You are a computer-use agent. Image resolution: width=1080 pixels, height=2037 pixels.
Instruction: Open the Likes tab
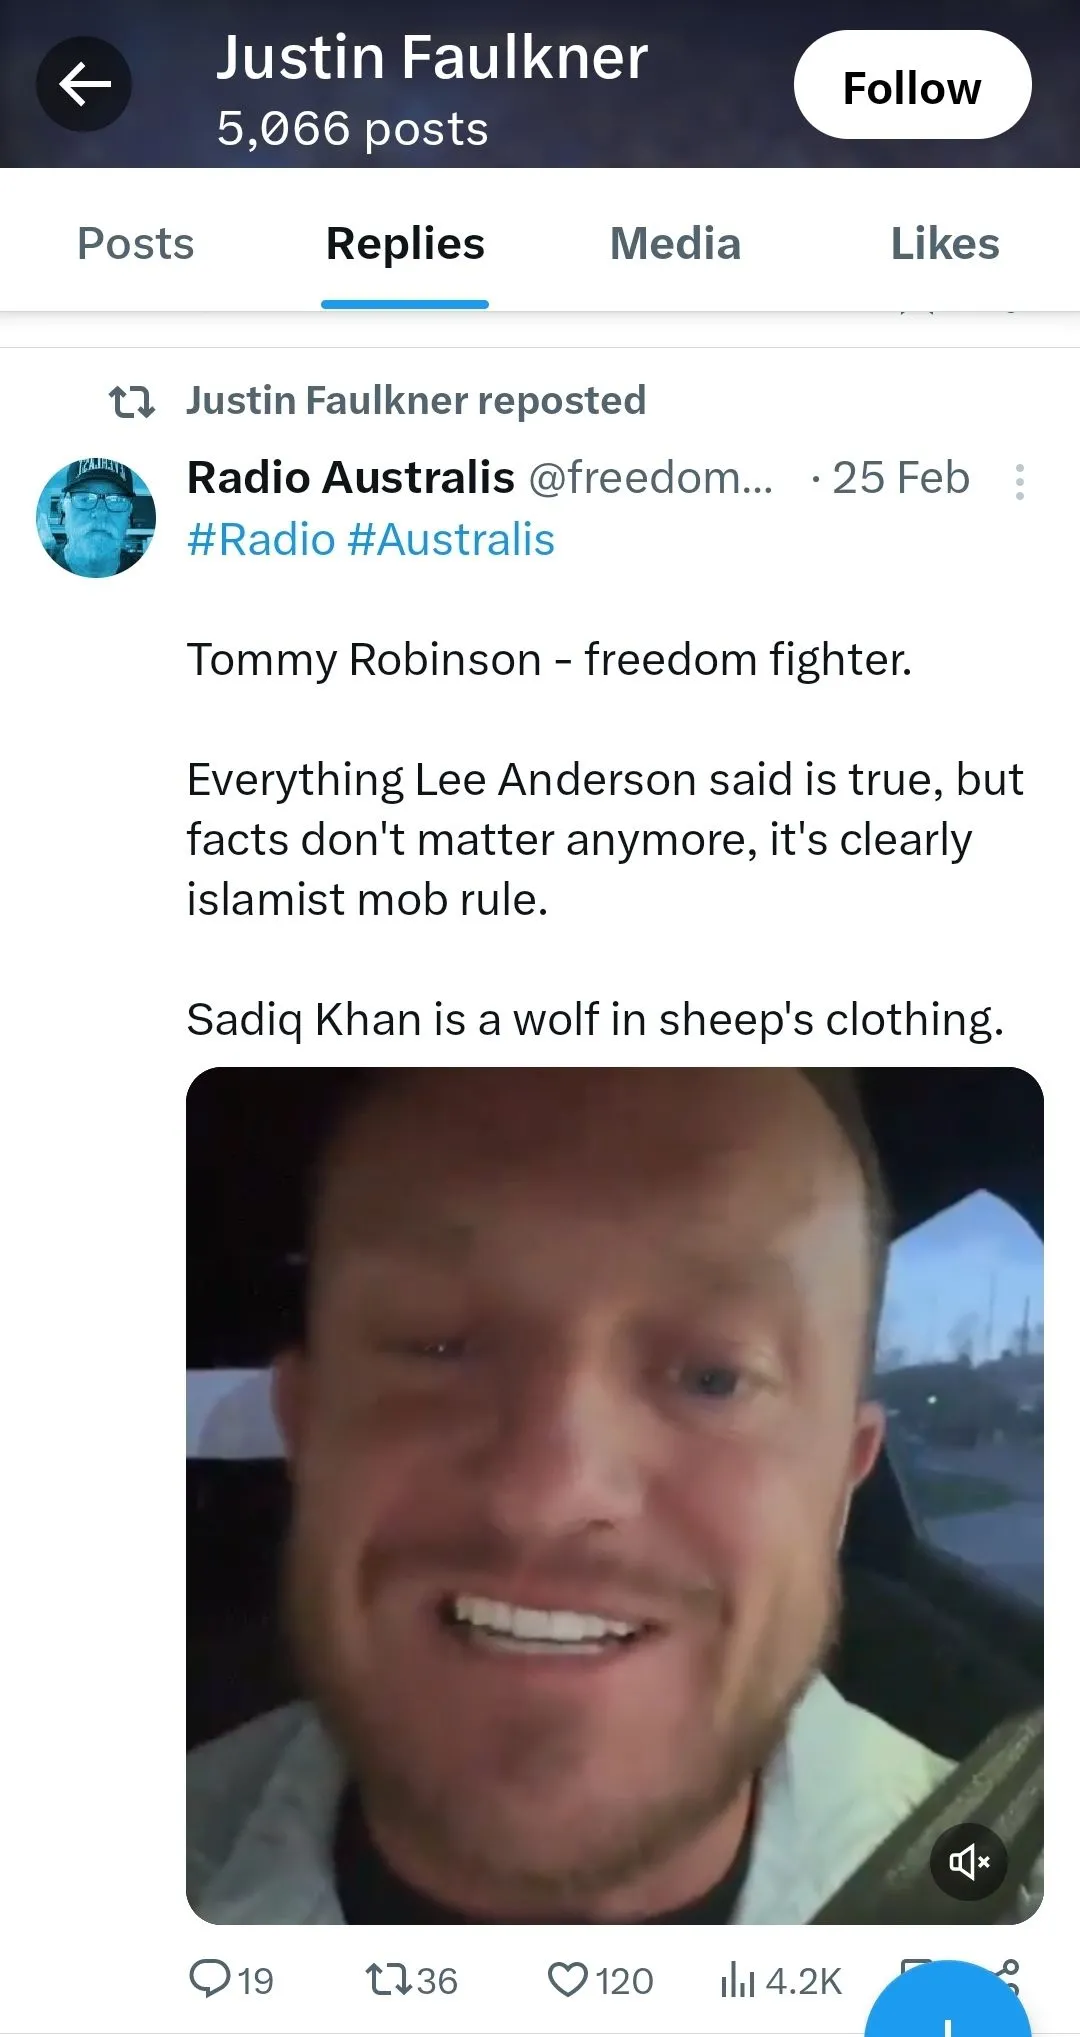tap(945, 243)
